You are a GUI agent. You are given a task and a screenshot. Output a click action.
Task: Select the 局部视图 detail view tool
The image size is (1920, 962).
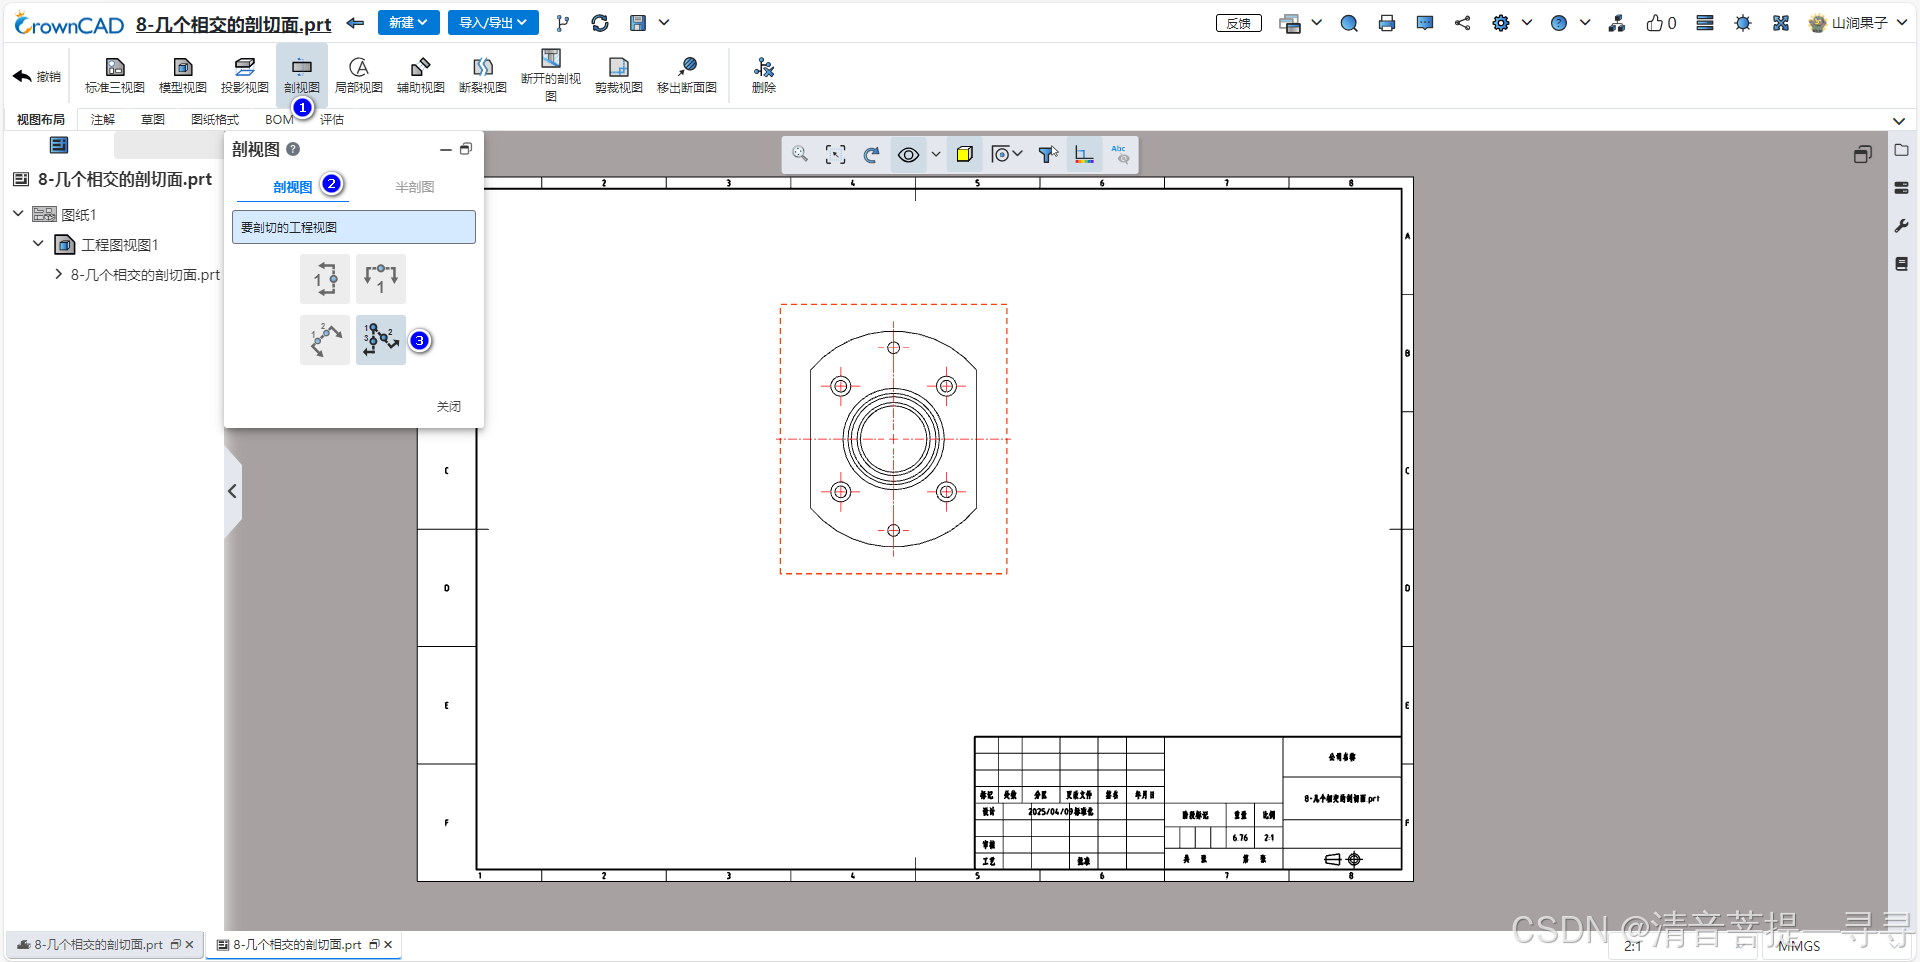point(359,75)
